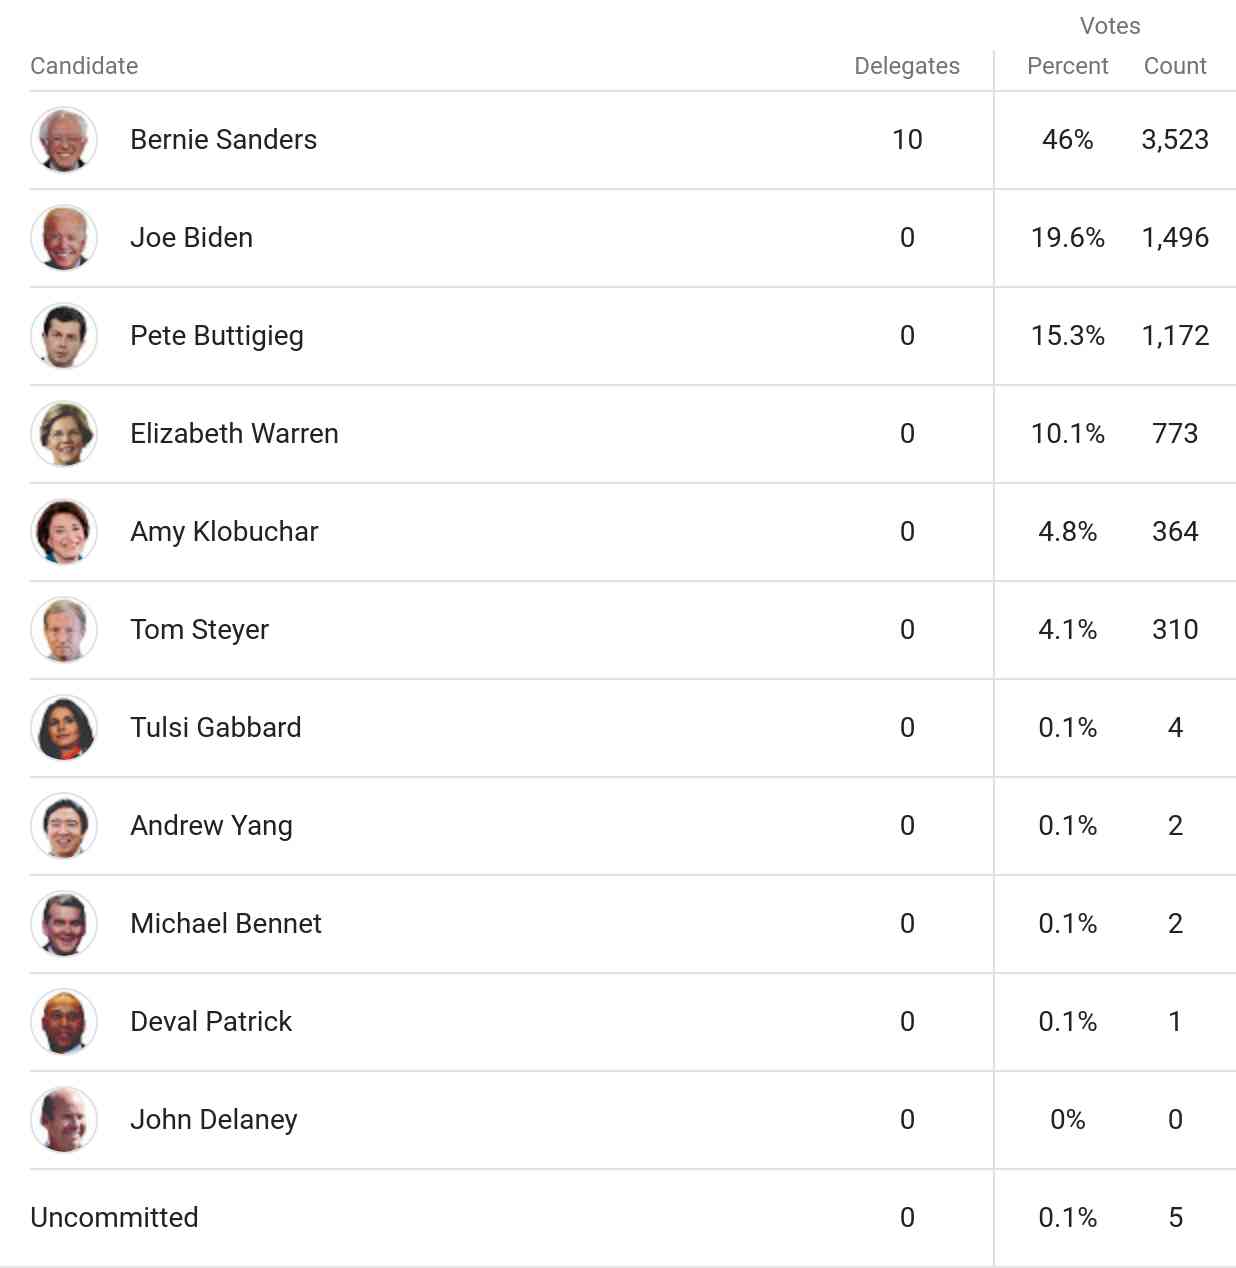Click the Delegates column header
1236x1268 pixels.
coord(906,66)
